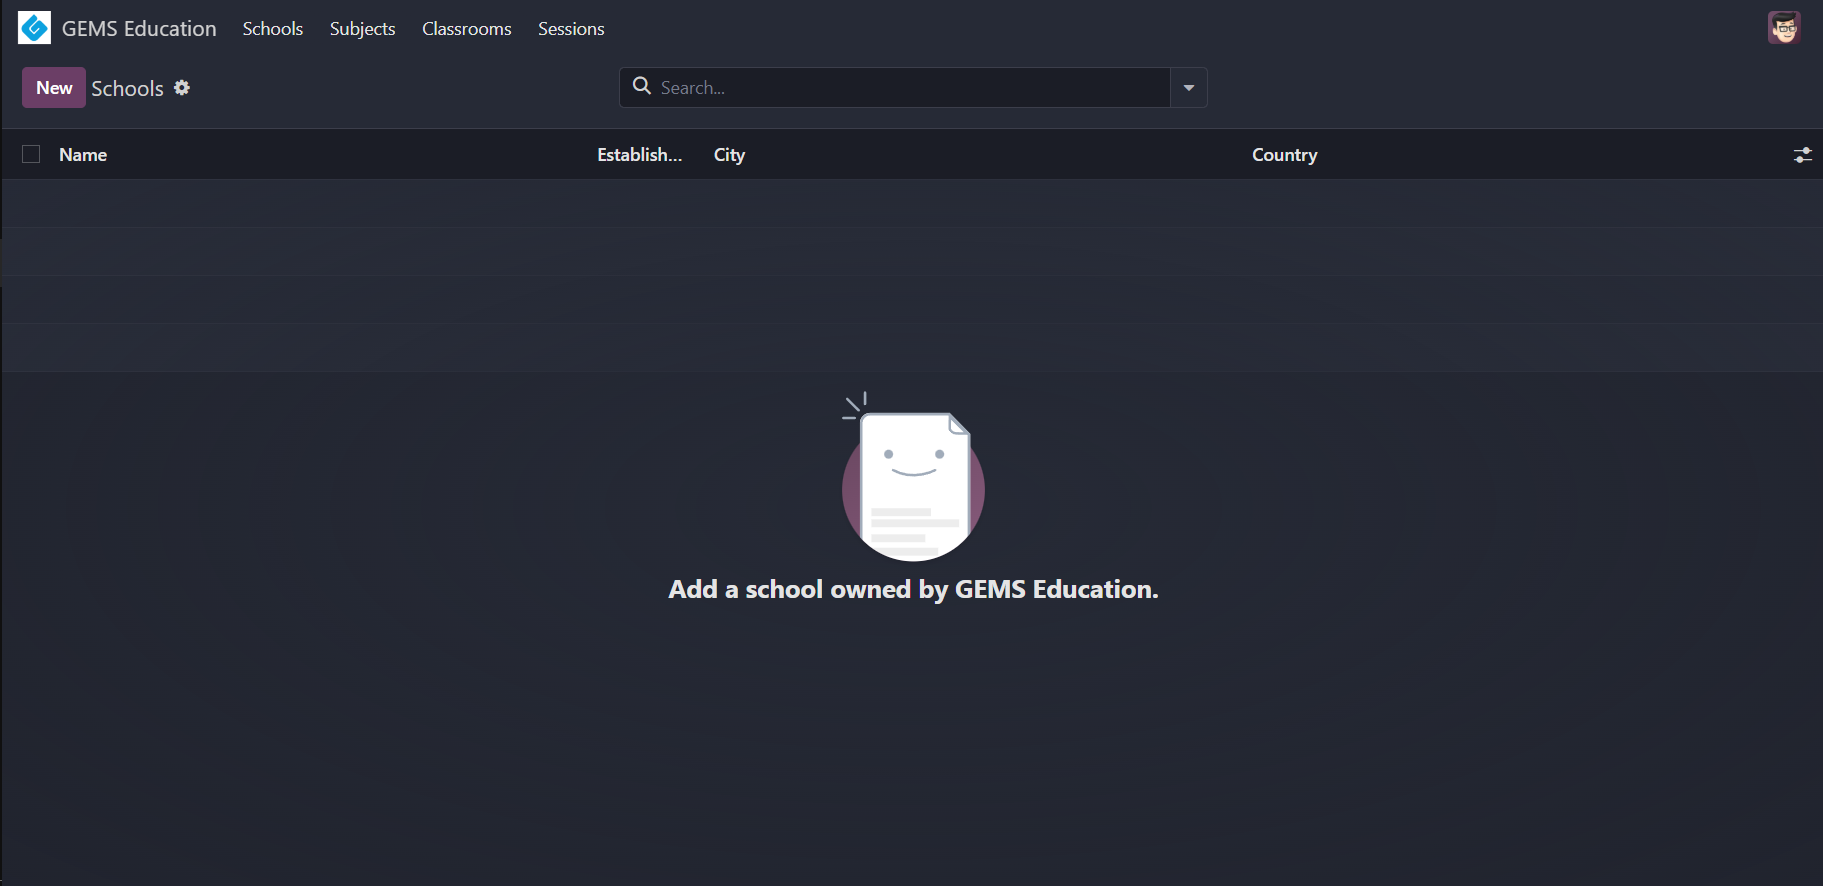This screenshot has width=1823, height=886.
Task: Click the GEMS Education app logo icon
Action: click(x=34, y=28)
